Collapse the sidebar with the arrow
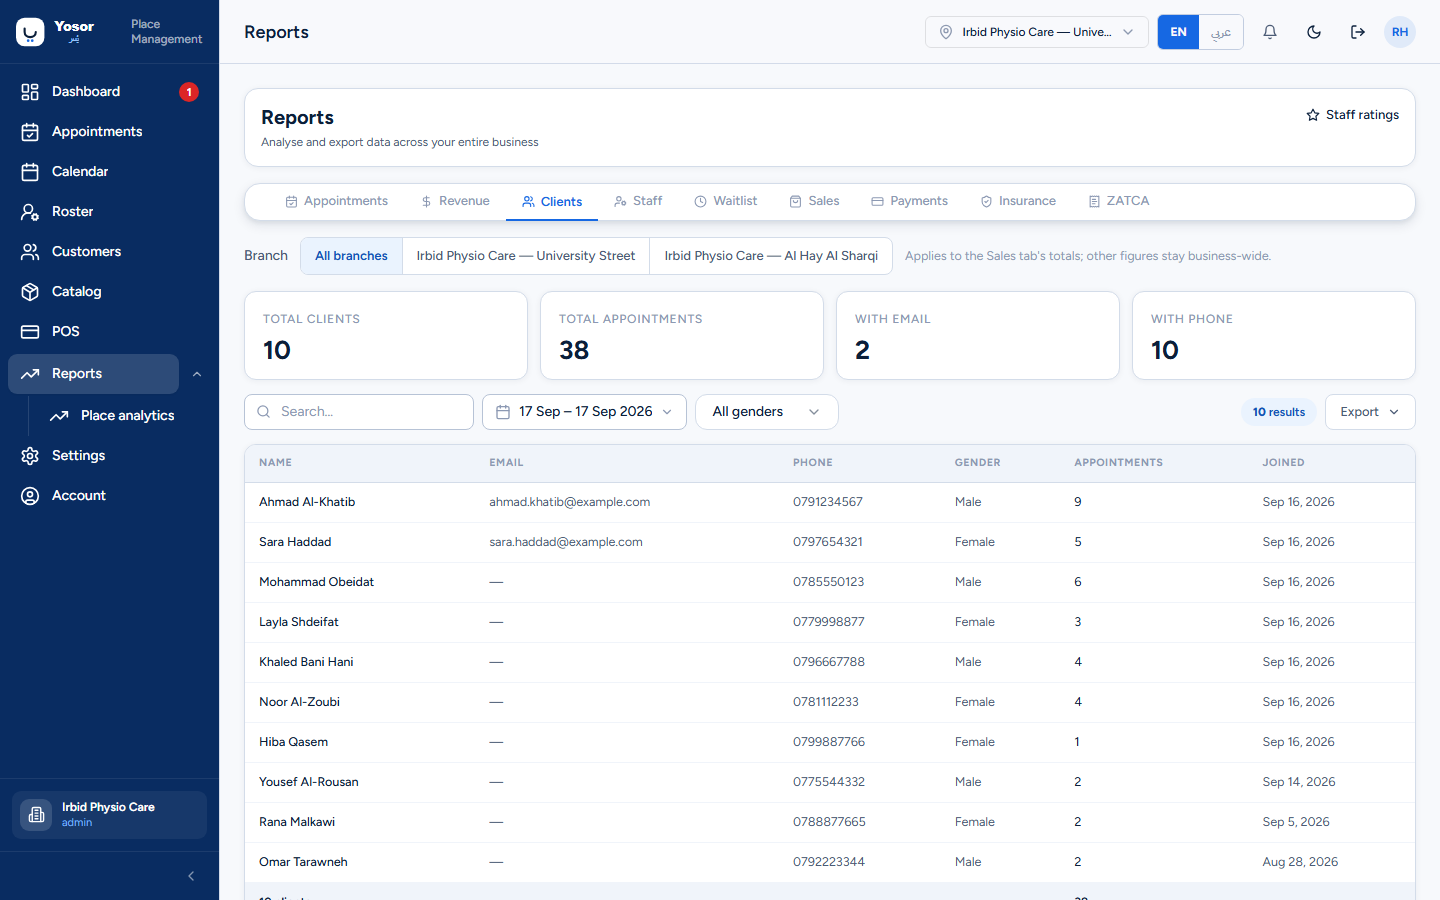 pyautogui.click(x=191, y=876)
